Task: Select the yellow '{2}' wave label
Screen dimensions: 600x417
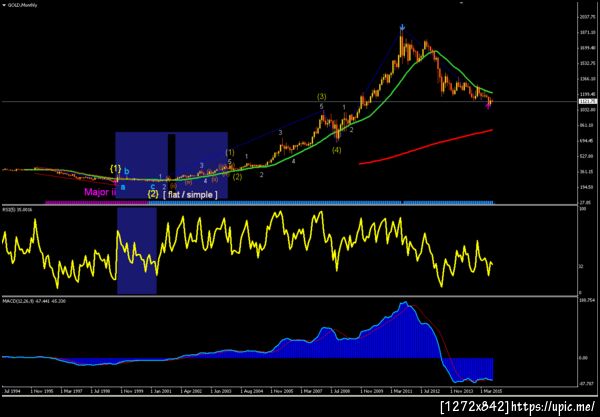Action: (153, 194)
